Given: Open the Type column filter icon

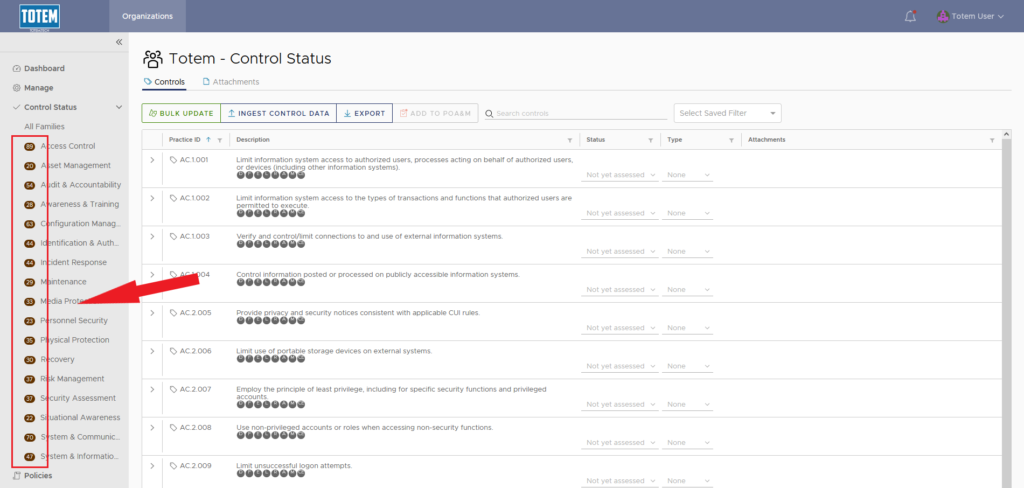Looking at the screenshot, I should tap(731, 140).
